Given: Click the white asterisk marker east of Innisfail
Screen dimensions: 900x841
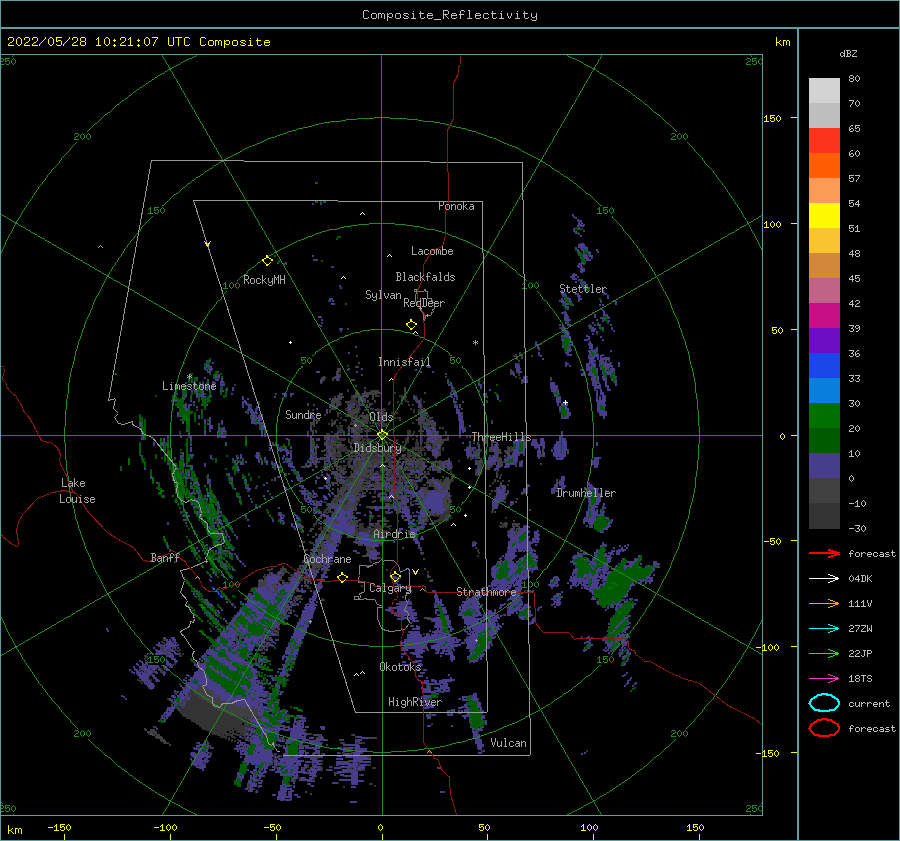Looking at the screenshot, I should pyautogui.click(x=475, y=343).
